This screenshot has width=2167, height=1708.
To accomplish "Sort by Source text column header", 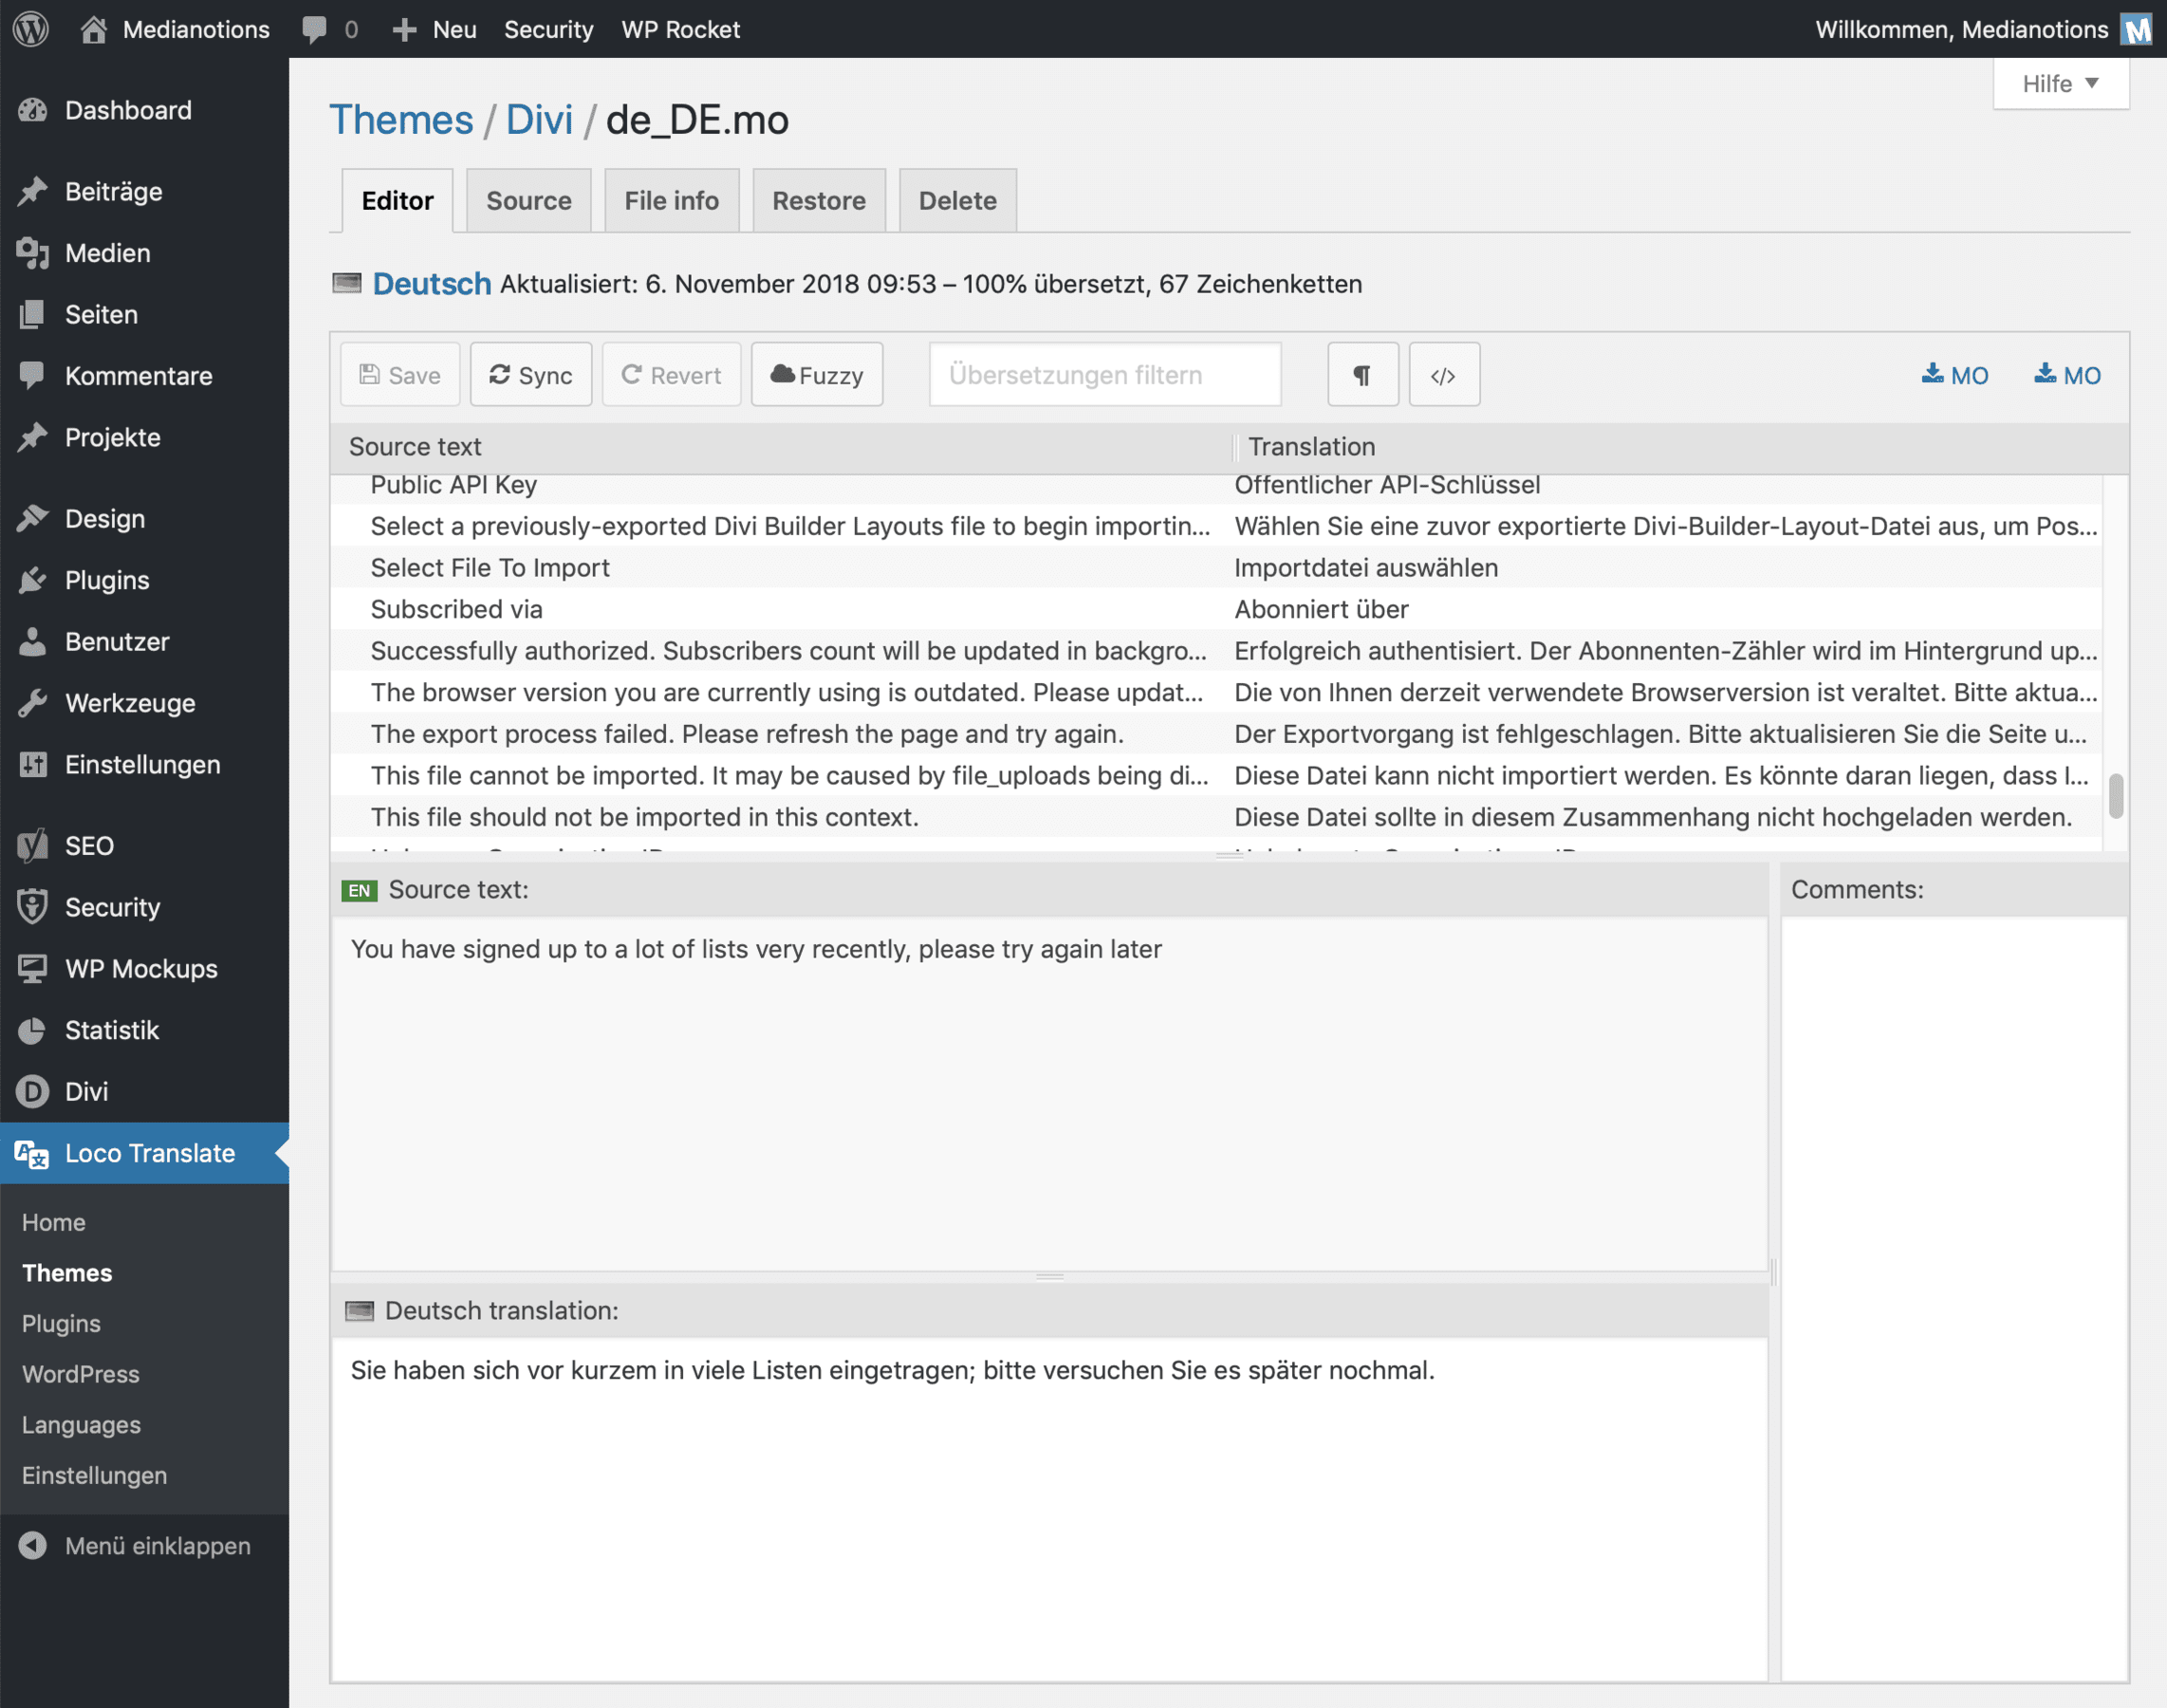I will (781, 447).
